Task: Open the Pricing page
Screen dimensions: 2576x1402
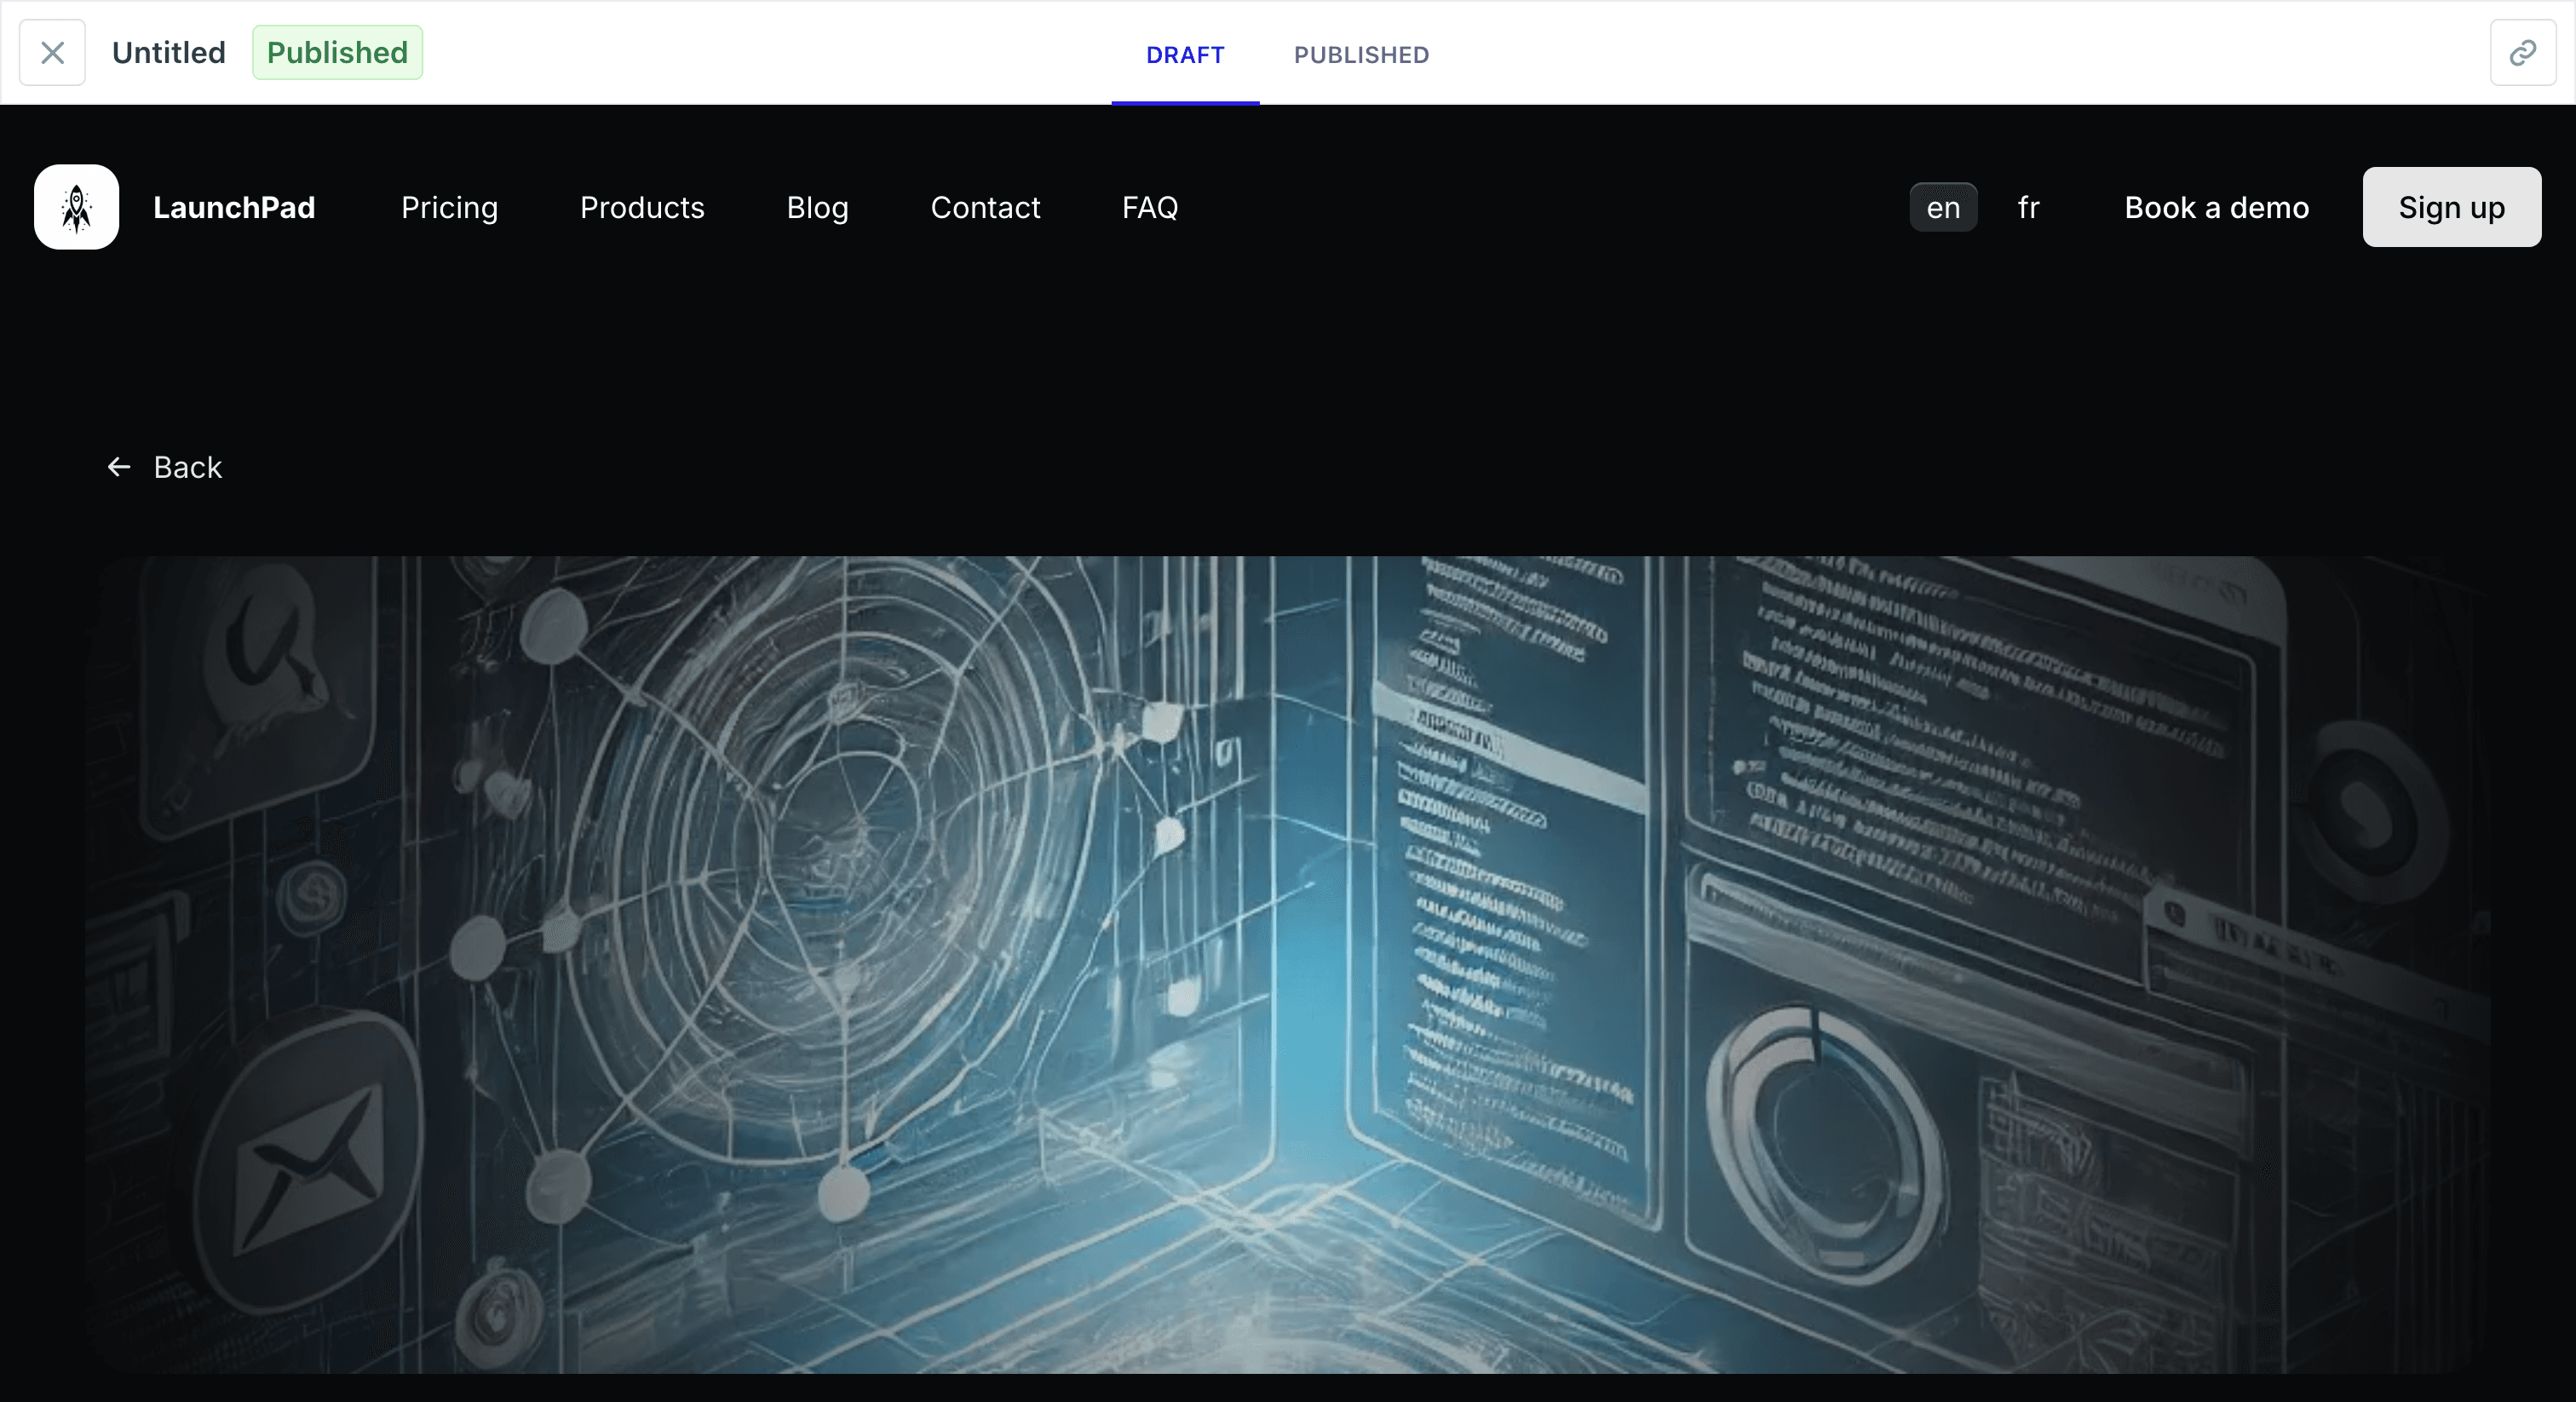Action: [x=449, y=207]
